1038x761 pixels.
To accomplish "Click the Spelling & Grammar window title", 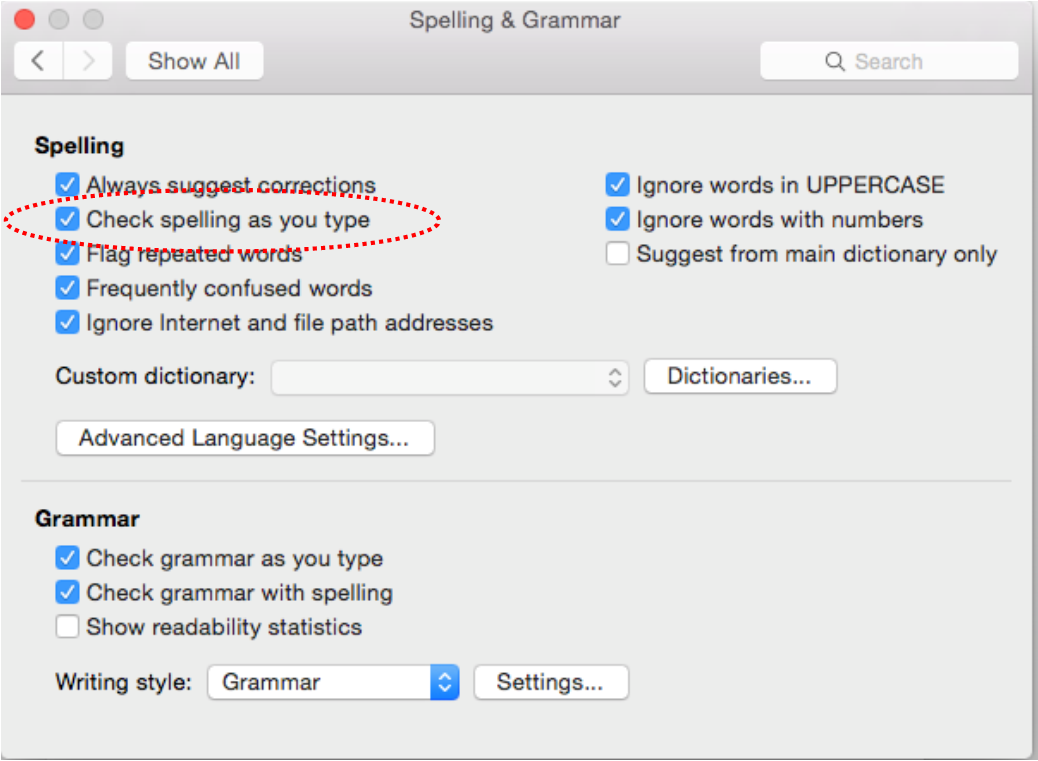I will pos(514,20).
